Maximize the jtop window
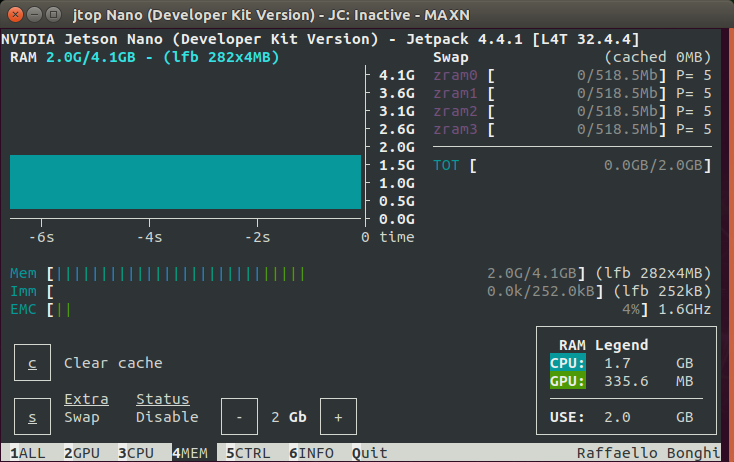Image resolution: width=734 pixels, height=462 pixels. click(x=54, y=15)
